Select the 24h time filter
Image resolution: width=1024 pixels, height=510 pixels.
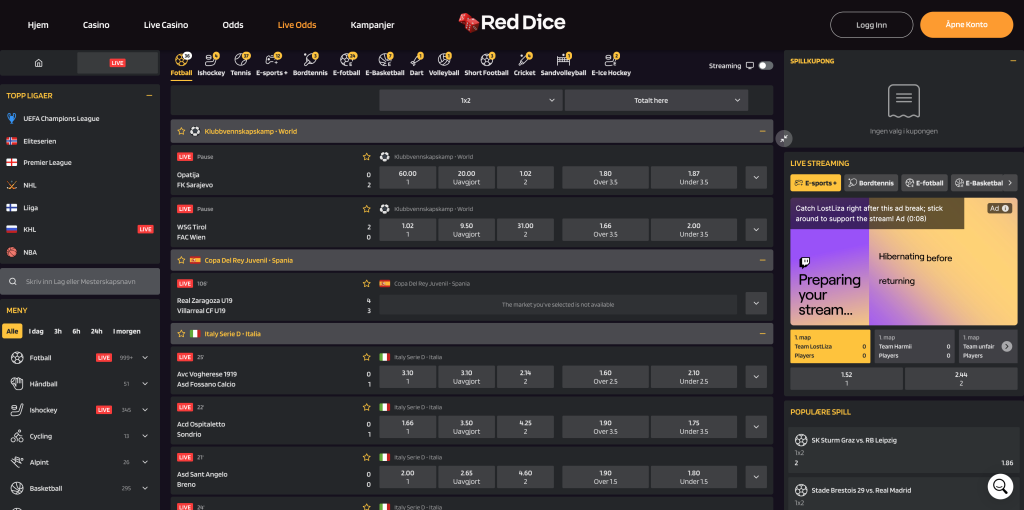click(97, 331)
